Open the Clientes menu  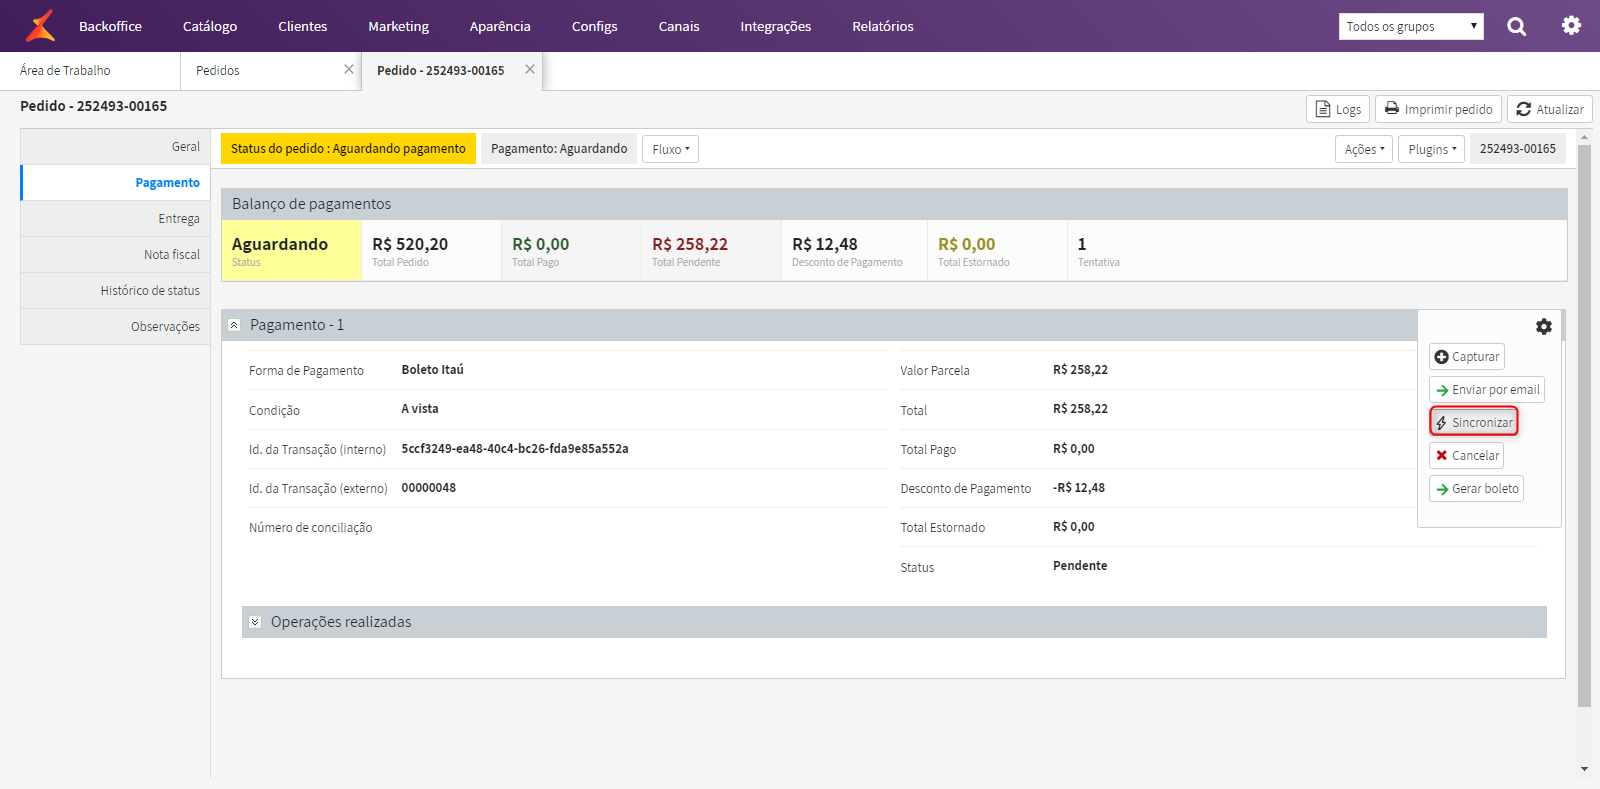point(303,26)
